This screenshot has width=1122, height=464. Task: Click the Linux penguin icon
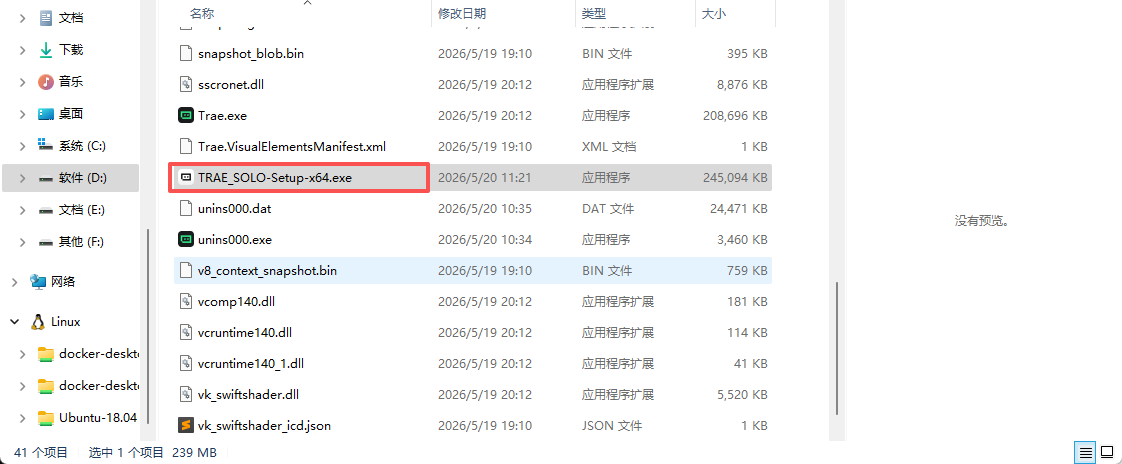38,322
